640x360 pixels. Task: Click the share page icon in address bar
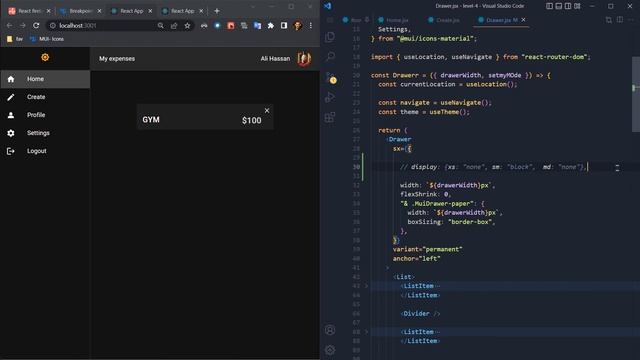click(174, 25)
